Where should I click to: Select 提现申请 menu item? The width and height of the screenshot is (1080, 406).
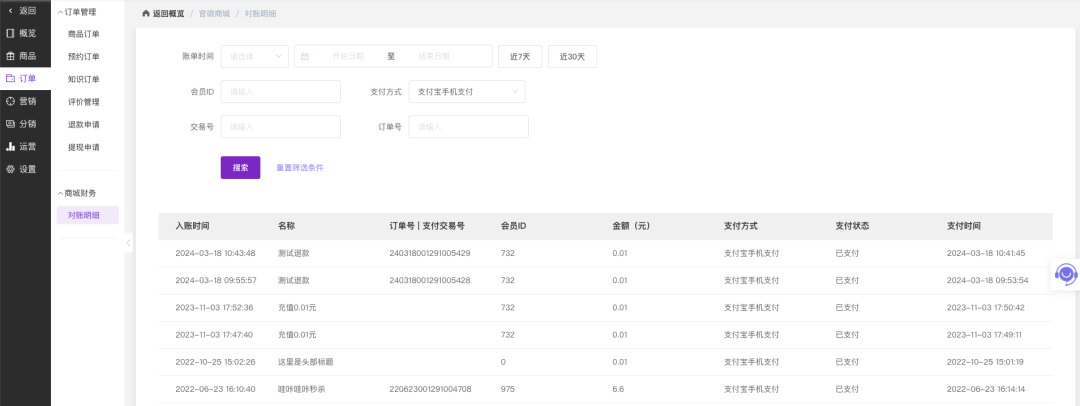[83, 147]
